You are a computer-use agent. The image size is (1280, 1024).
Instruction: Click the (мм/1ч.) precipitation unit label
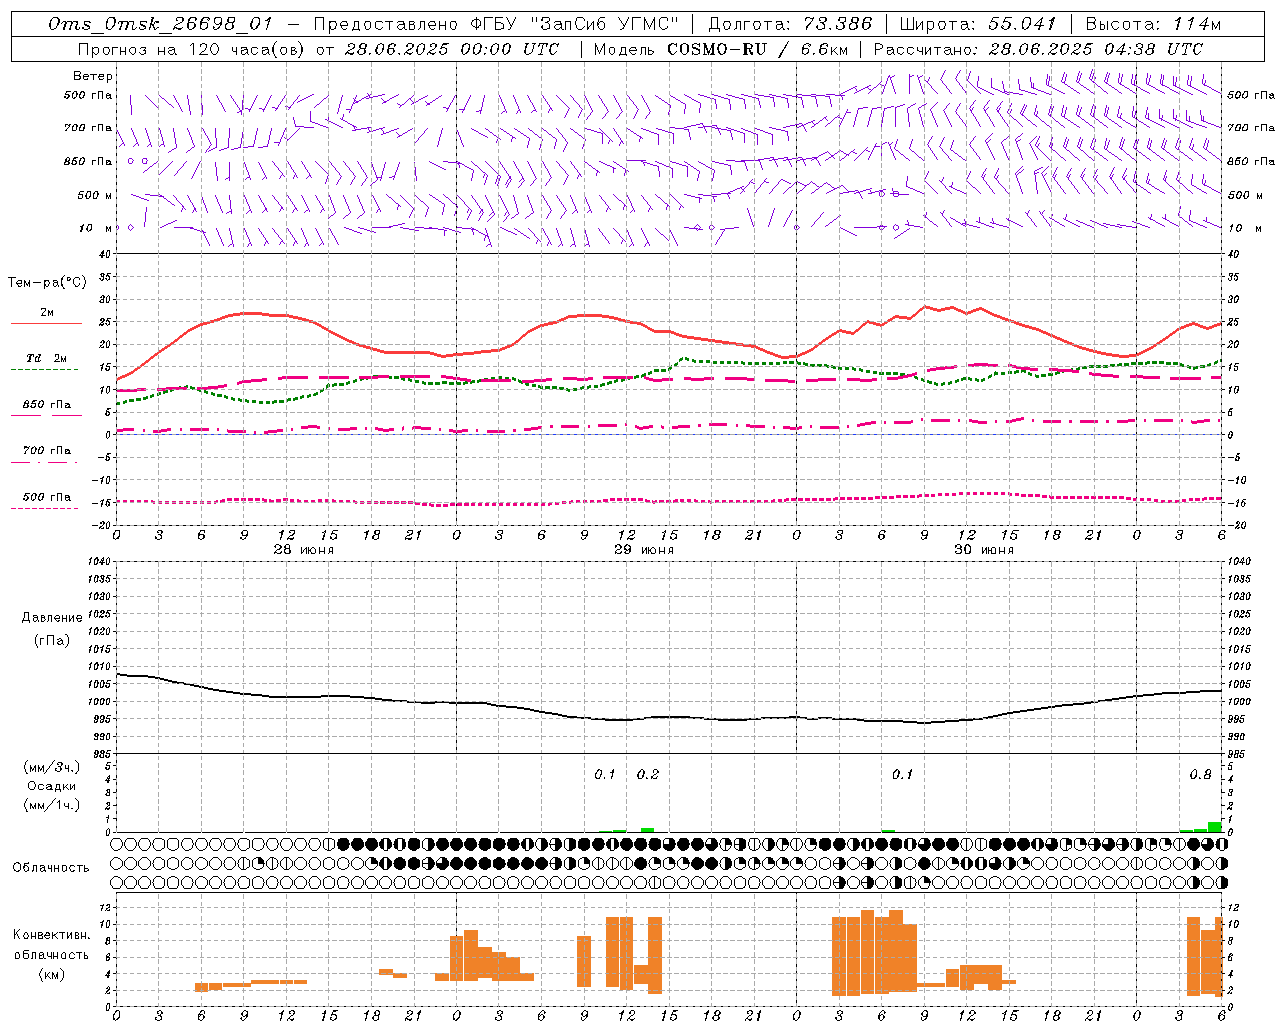point(52,805)
